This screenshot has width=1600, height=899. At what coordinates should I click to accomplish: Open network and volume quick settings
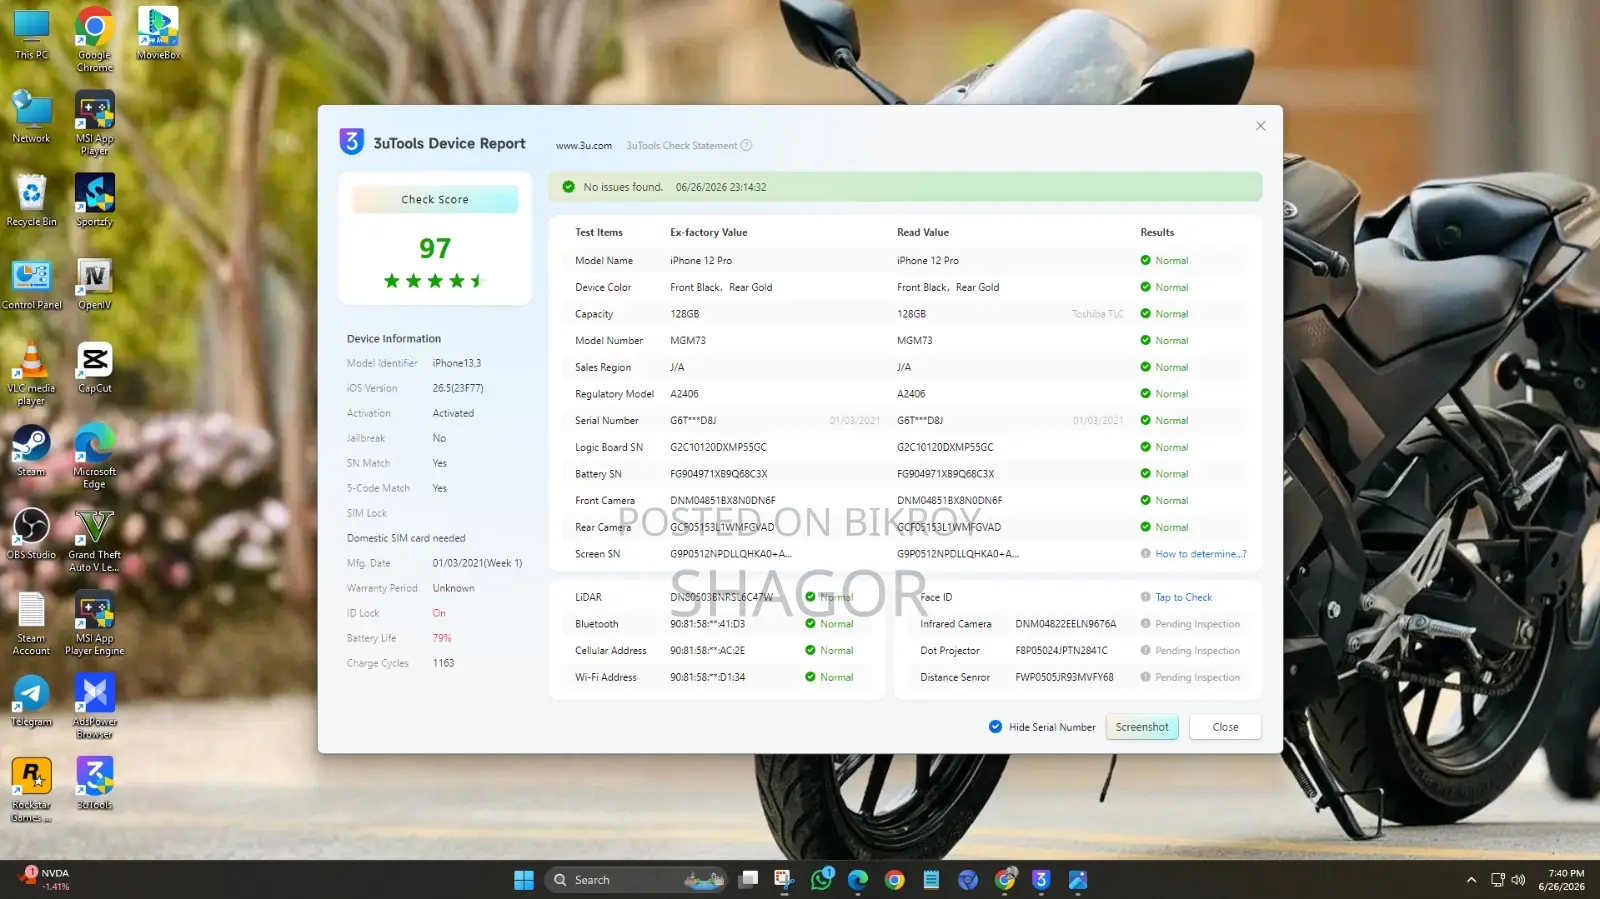click(1508, 880)
